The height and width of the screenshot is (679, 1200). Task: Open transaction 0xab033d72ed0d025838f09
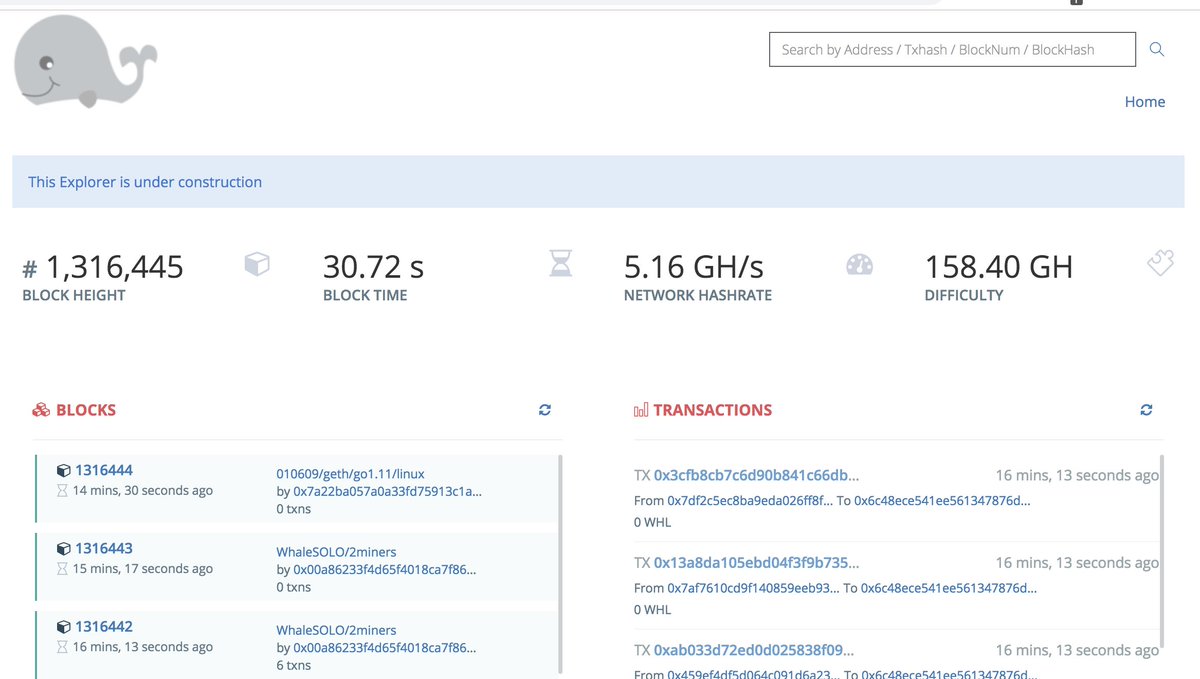click(x=754, y=650)
